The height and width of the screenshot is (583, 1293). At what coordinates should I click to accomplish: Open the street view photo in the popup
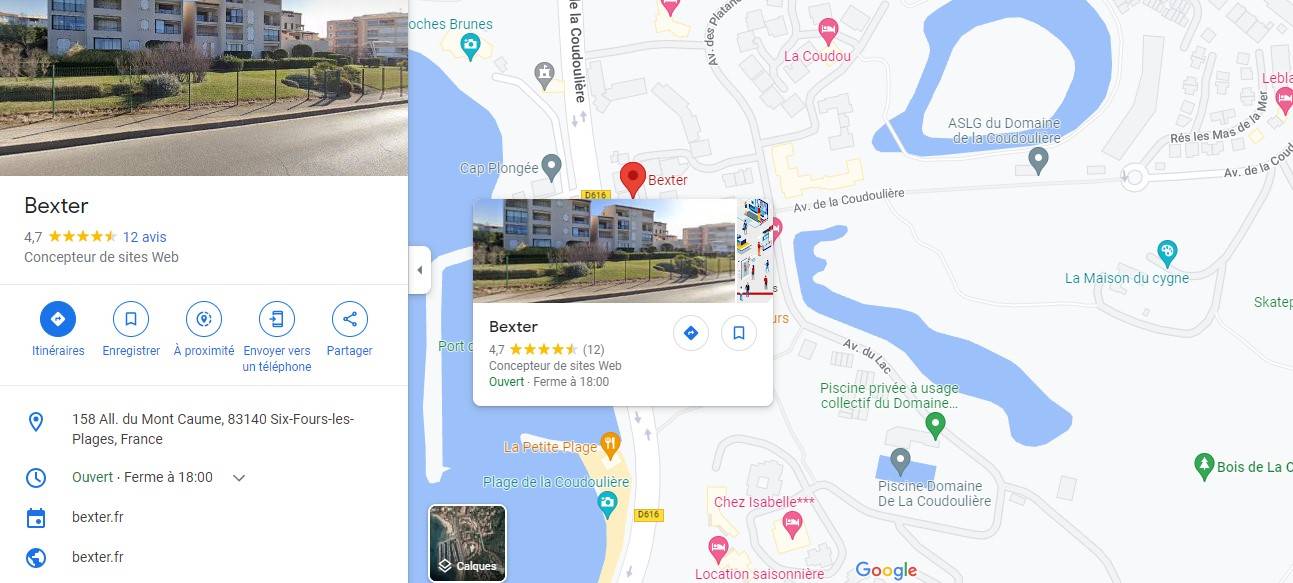coord(604,250)
